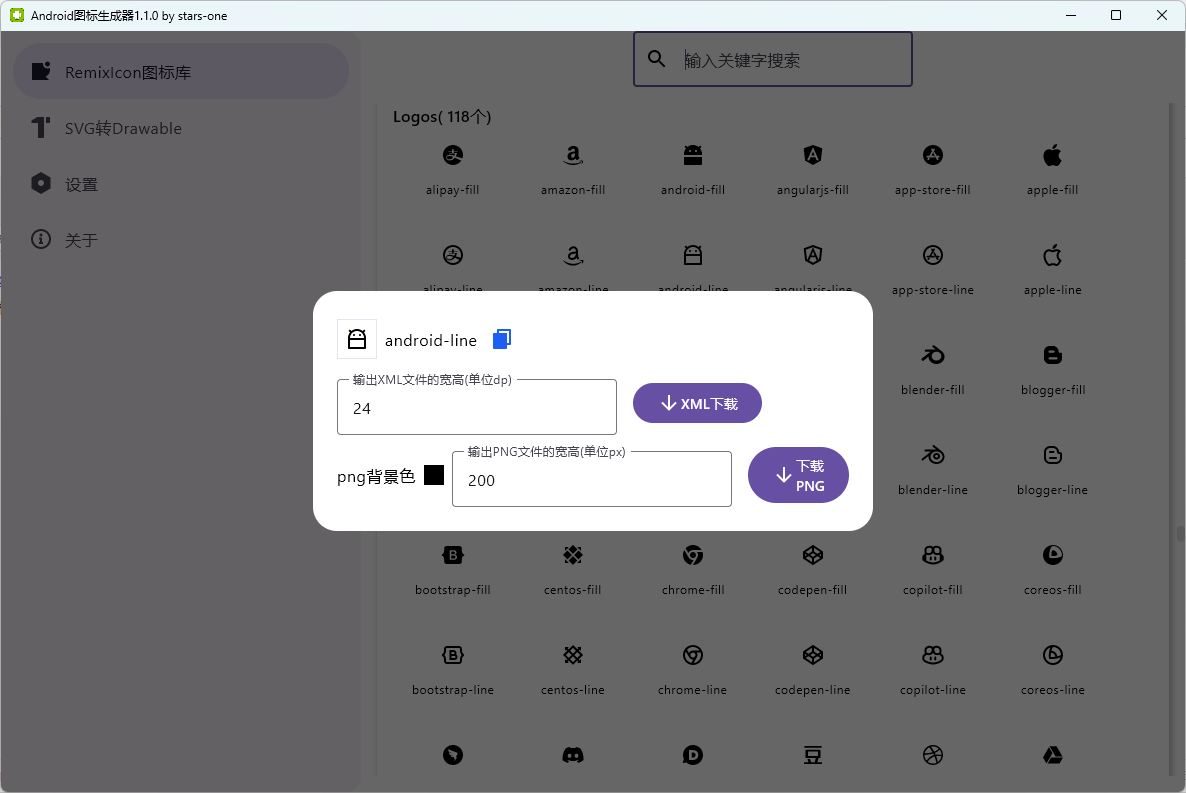The width and height of the screenshot is (1186, 793).
Task: Choose the outlined Amazon logo icon
Action: (573, 255)
